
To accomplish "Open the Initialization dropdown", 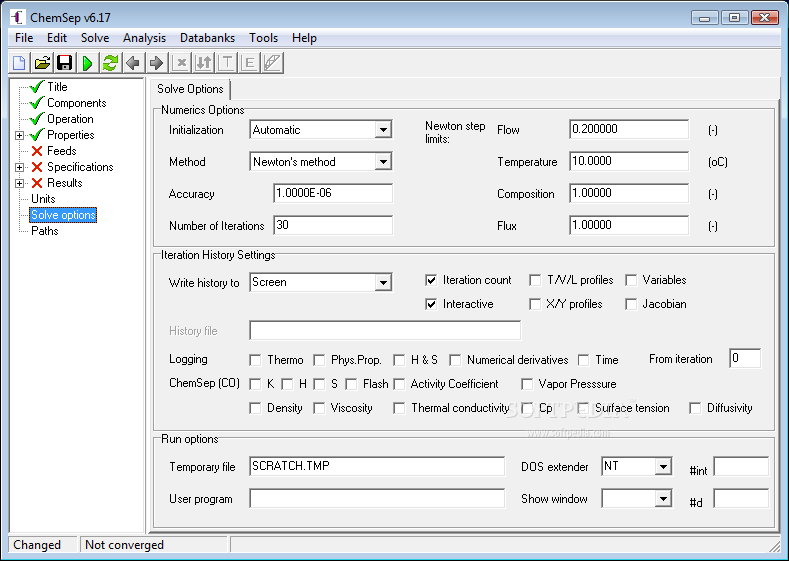I will tap(383, 130).
